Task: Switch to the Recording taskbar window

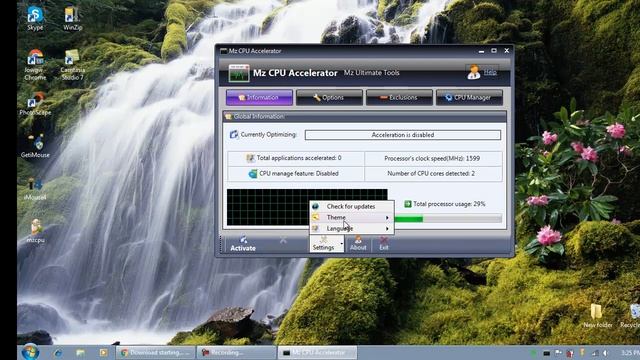Action: click(x=236, y=353)
